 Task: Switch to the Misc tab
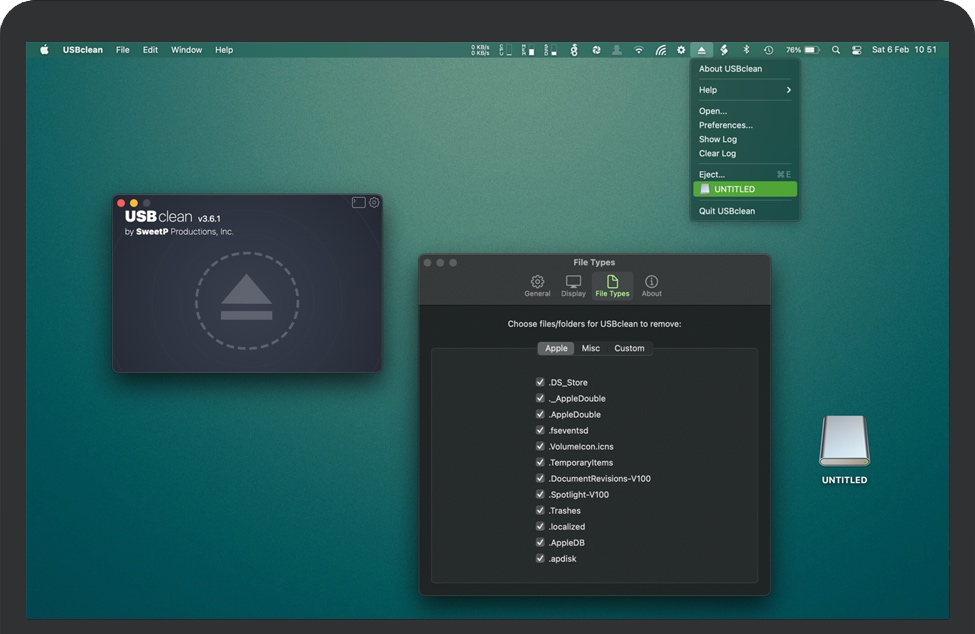click(591, 349)
